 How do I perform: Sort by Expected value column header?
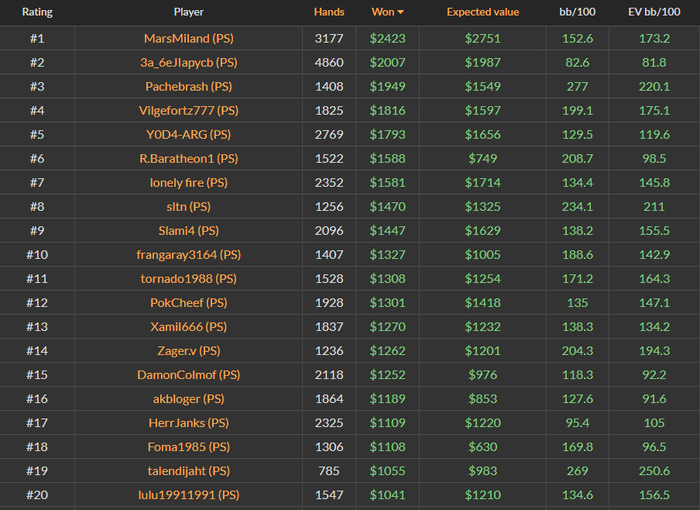[x=482, y=12]
